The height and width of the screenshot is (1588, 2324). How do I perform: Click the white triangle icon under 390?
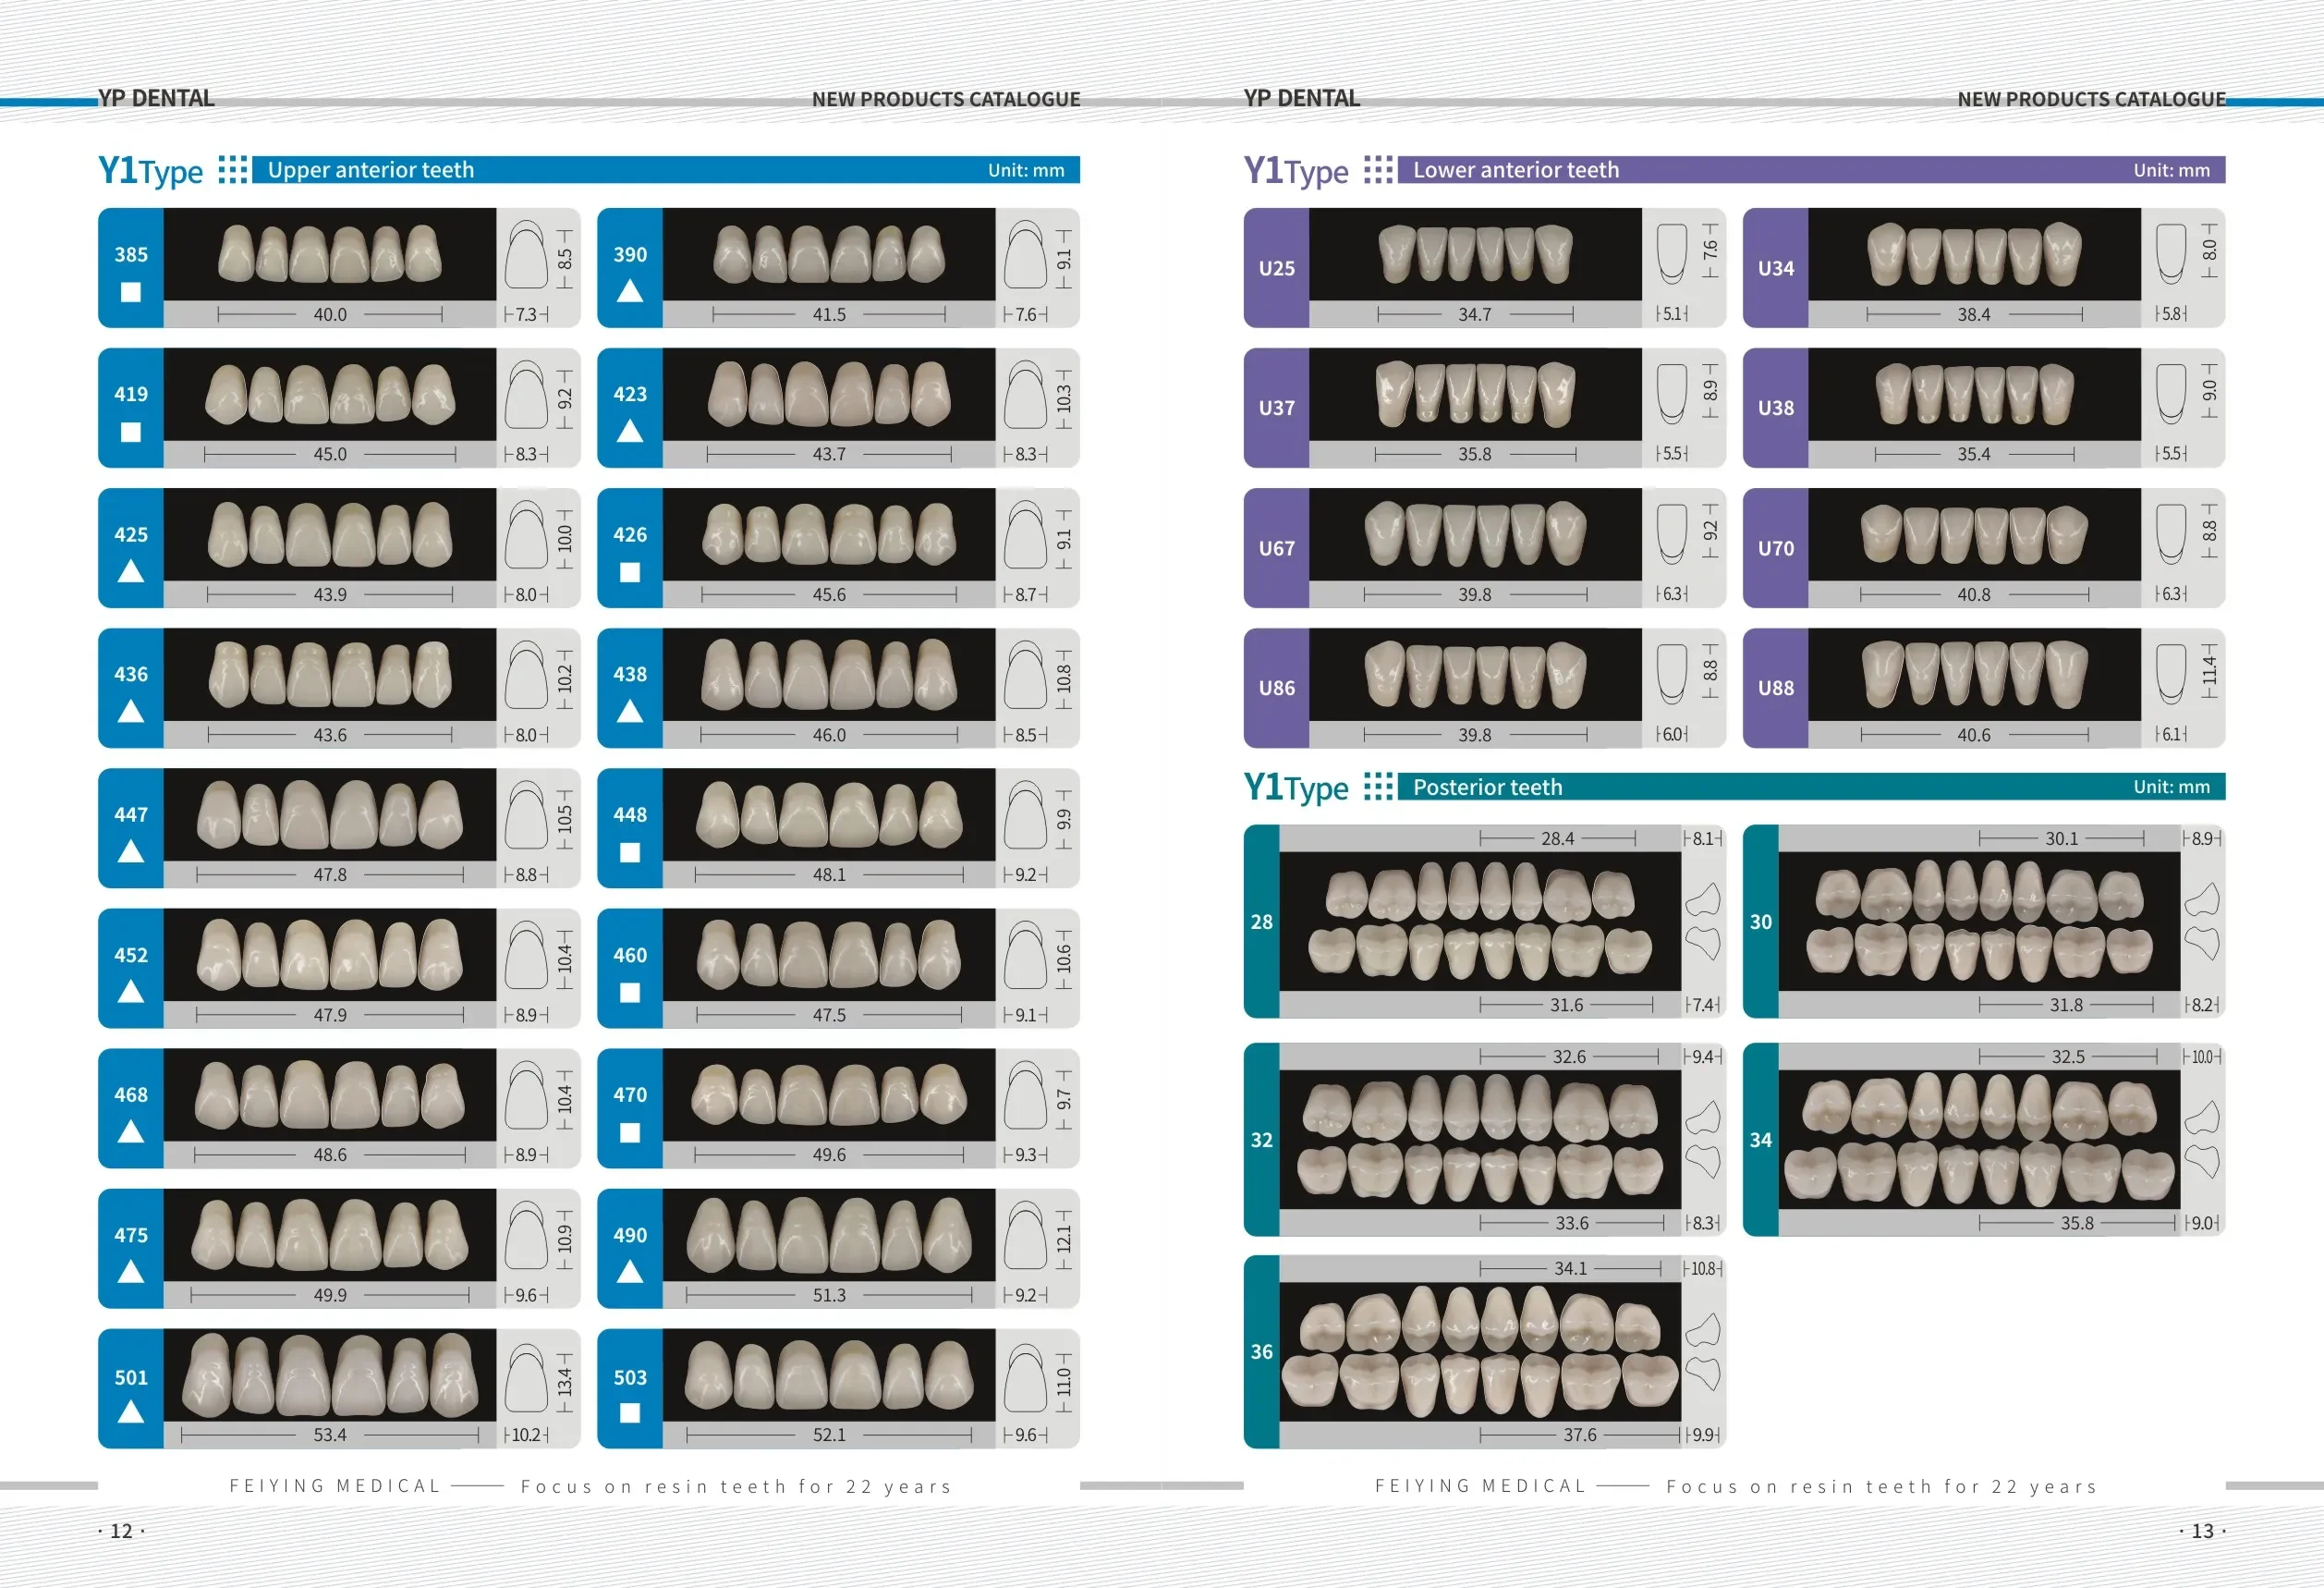[630, 291]
